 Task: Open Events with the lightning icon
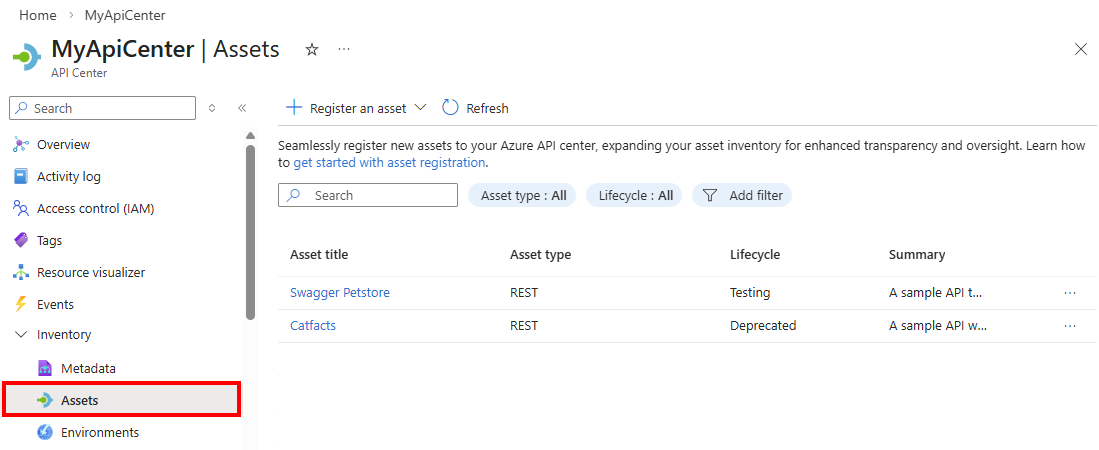[x=21, y=305]
